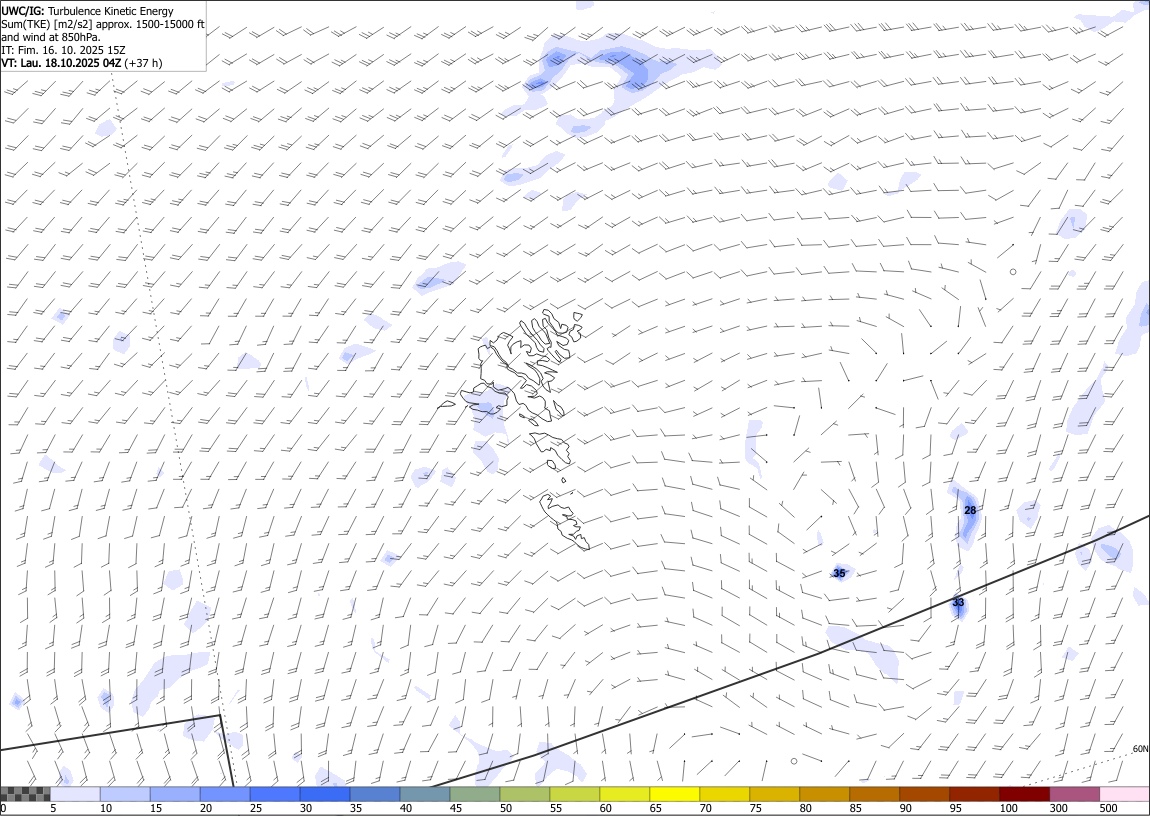
Task: Click the pale pink above-500 legend swatch
Action: tap(1124, 794)
